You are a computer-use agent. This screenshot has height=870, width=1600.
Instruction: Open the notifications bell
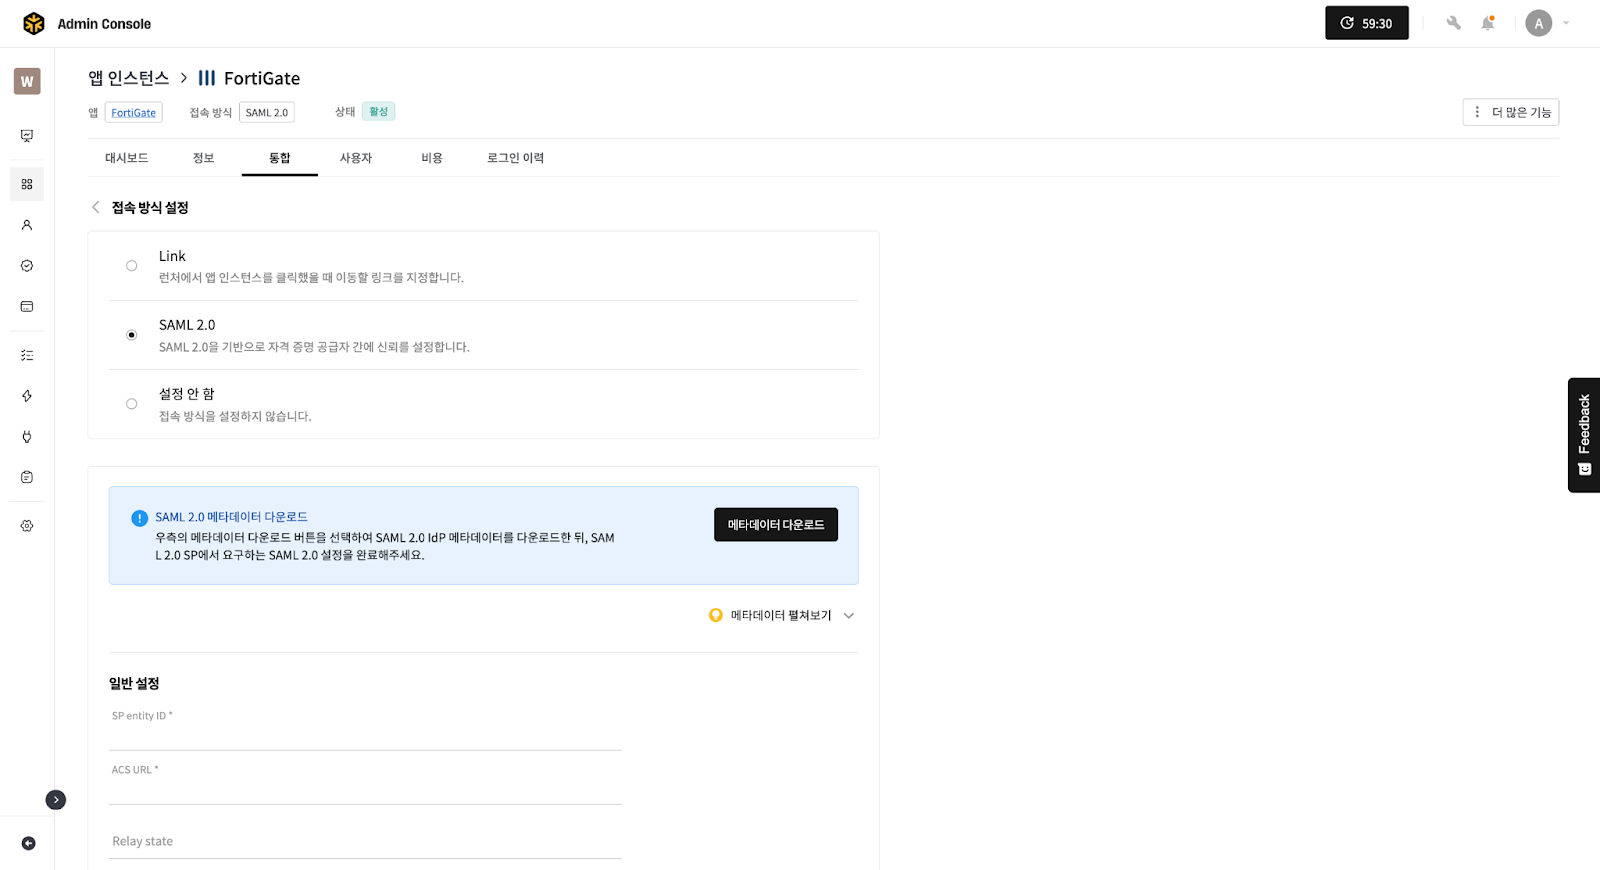(x=1488, y=23)
